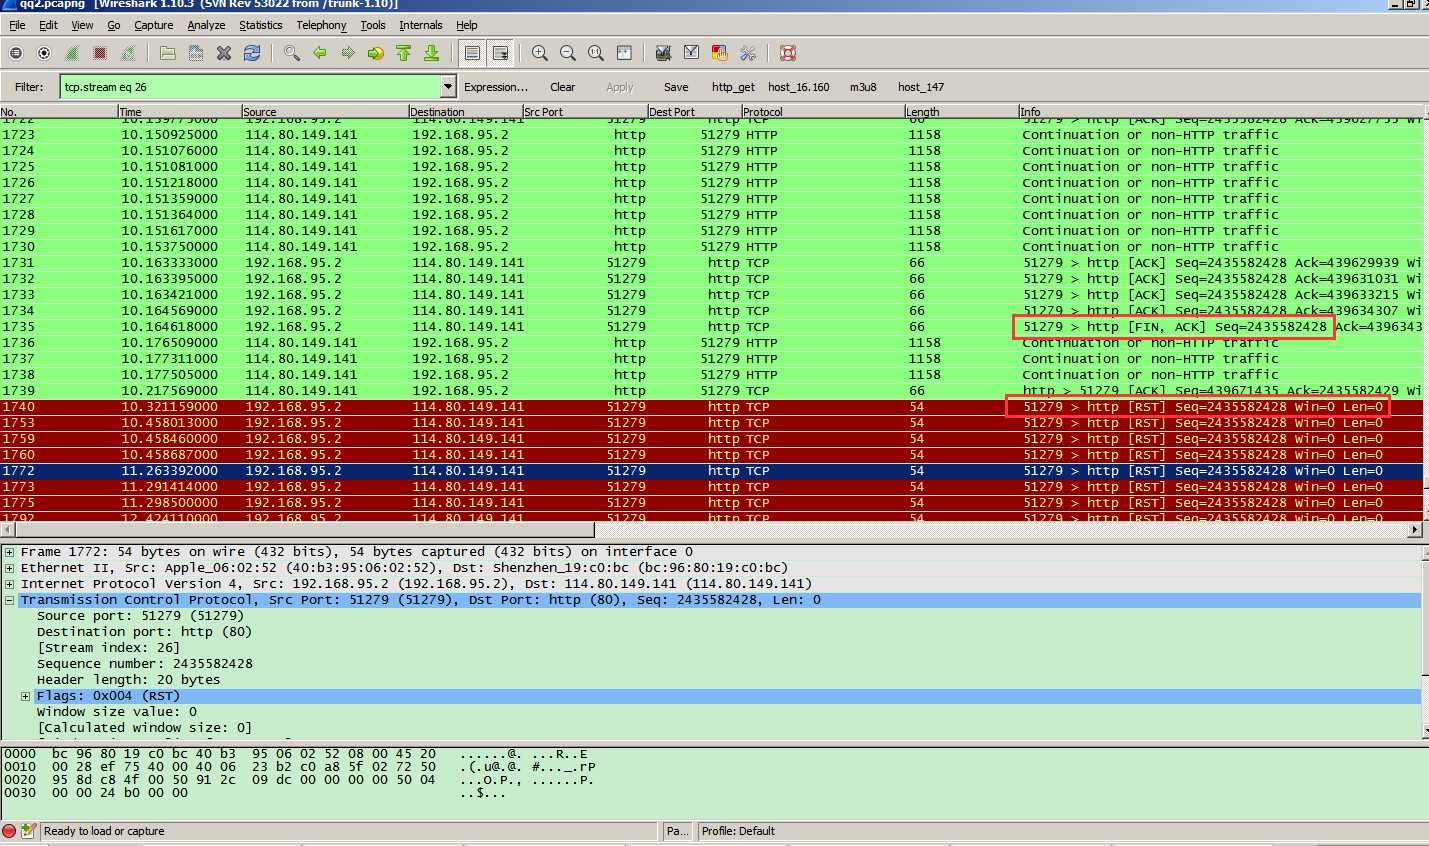The width and height of the screenshot is (1429, 846).
Task: Expand the Frame 1772 details
Action: (x=9, y=552)
